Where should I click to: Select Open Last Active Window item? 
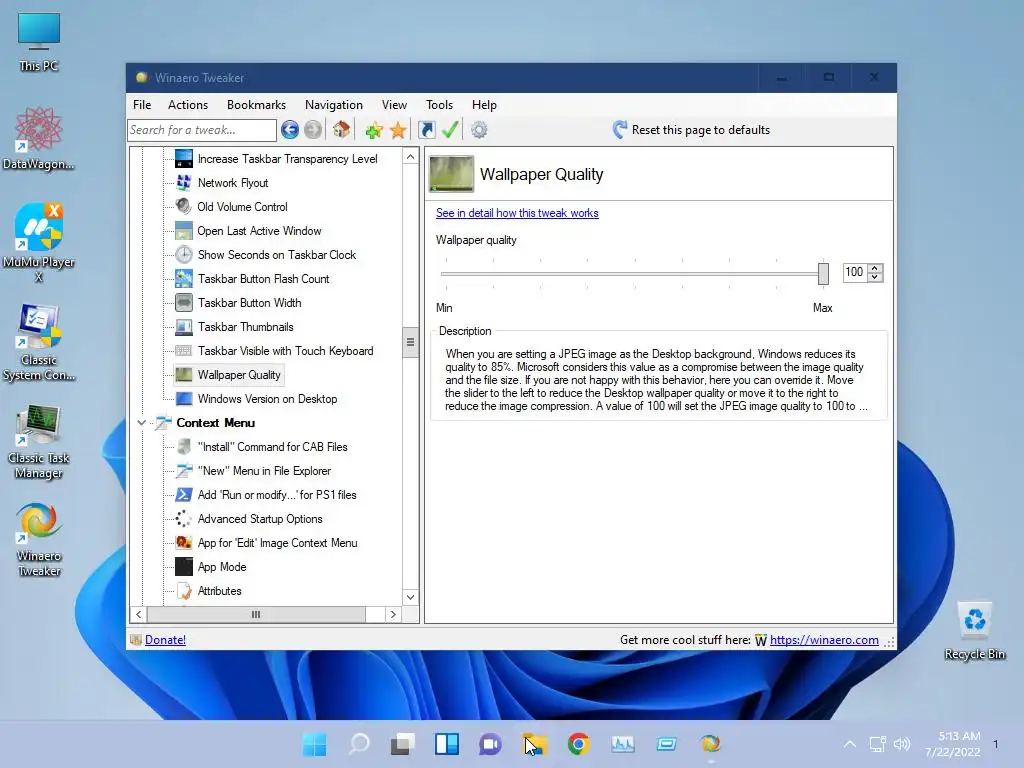tap(259, 231)
